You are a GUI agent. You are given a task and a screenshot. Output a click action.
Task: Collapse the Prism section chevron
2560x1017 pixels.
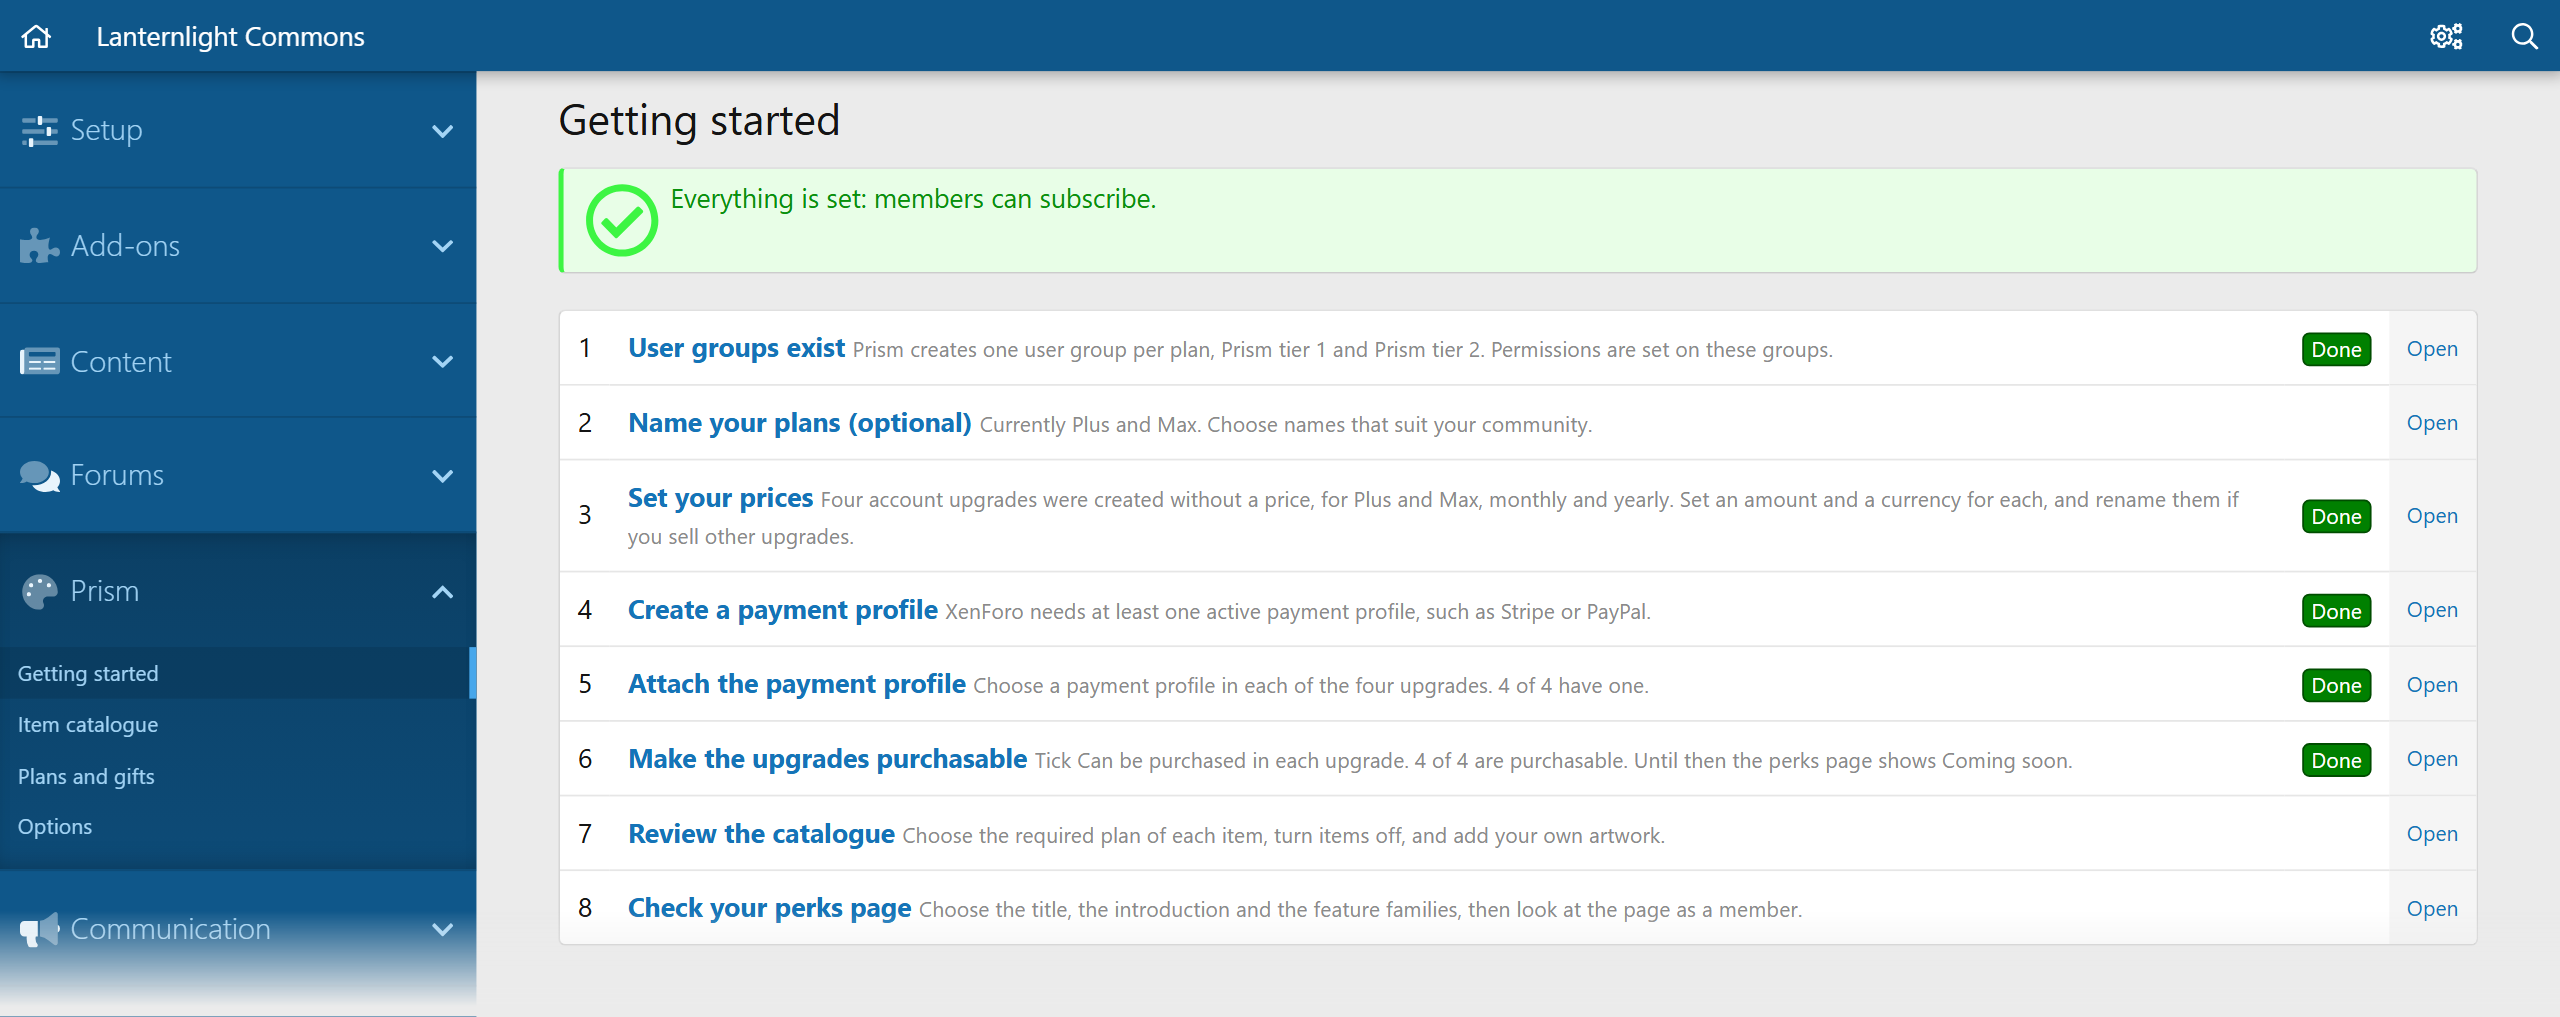442,592
